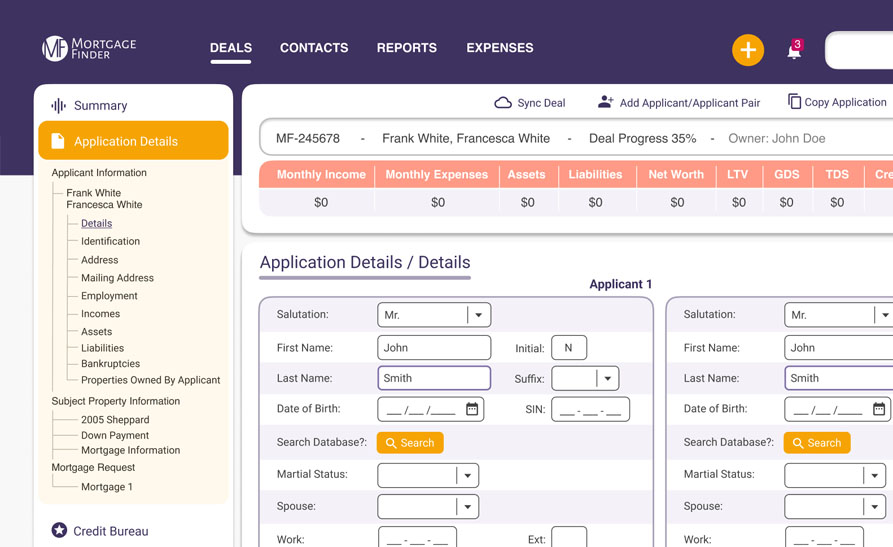Click Applicant 1 Initial field
The height and width of the screenshot is (547, 893).
tap(569, 348)
